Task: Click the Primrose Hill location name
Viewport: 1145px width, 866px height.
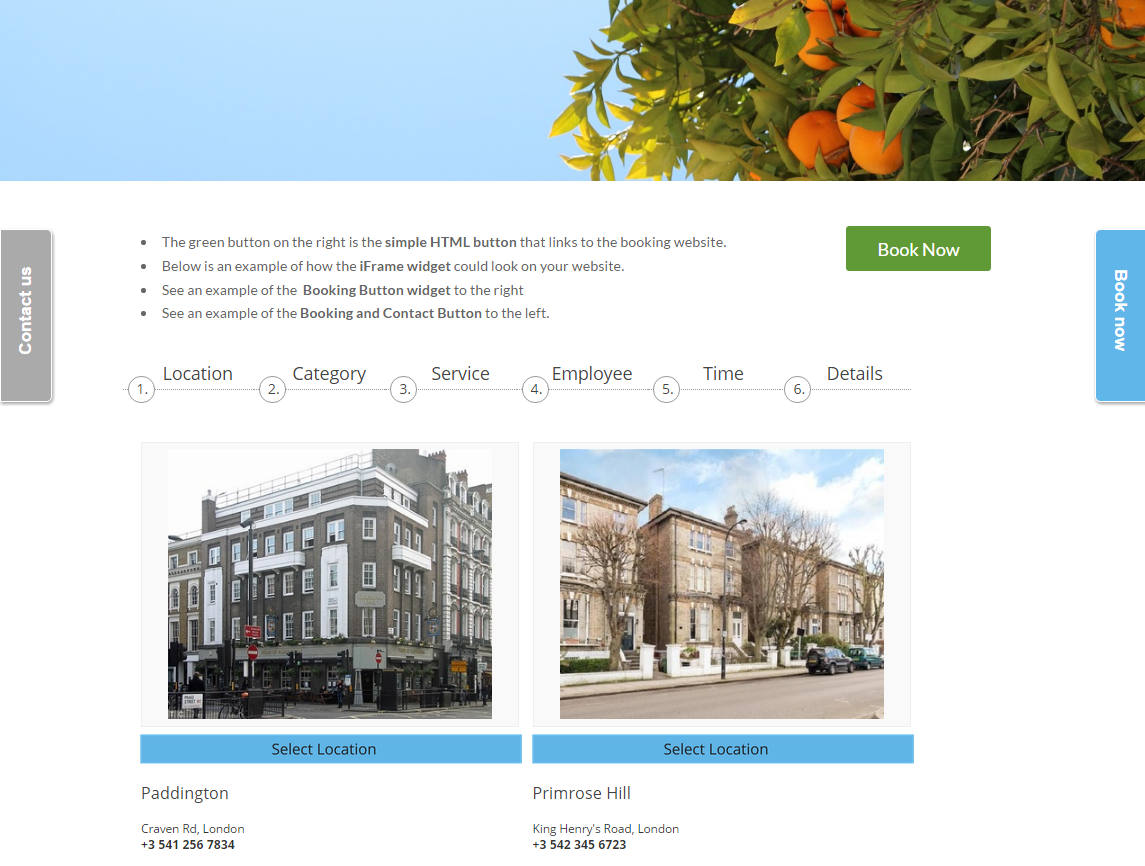Action: tap(581, 793)
